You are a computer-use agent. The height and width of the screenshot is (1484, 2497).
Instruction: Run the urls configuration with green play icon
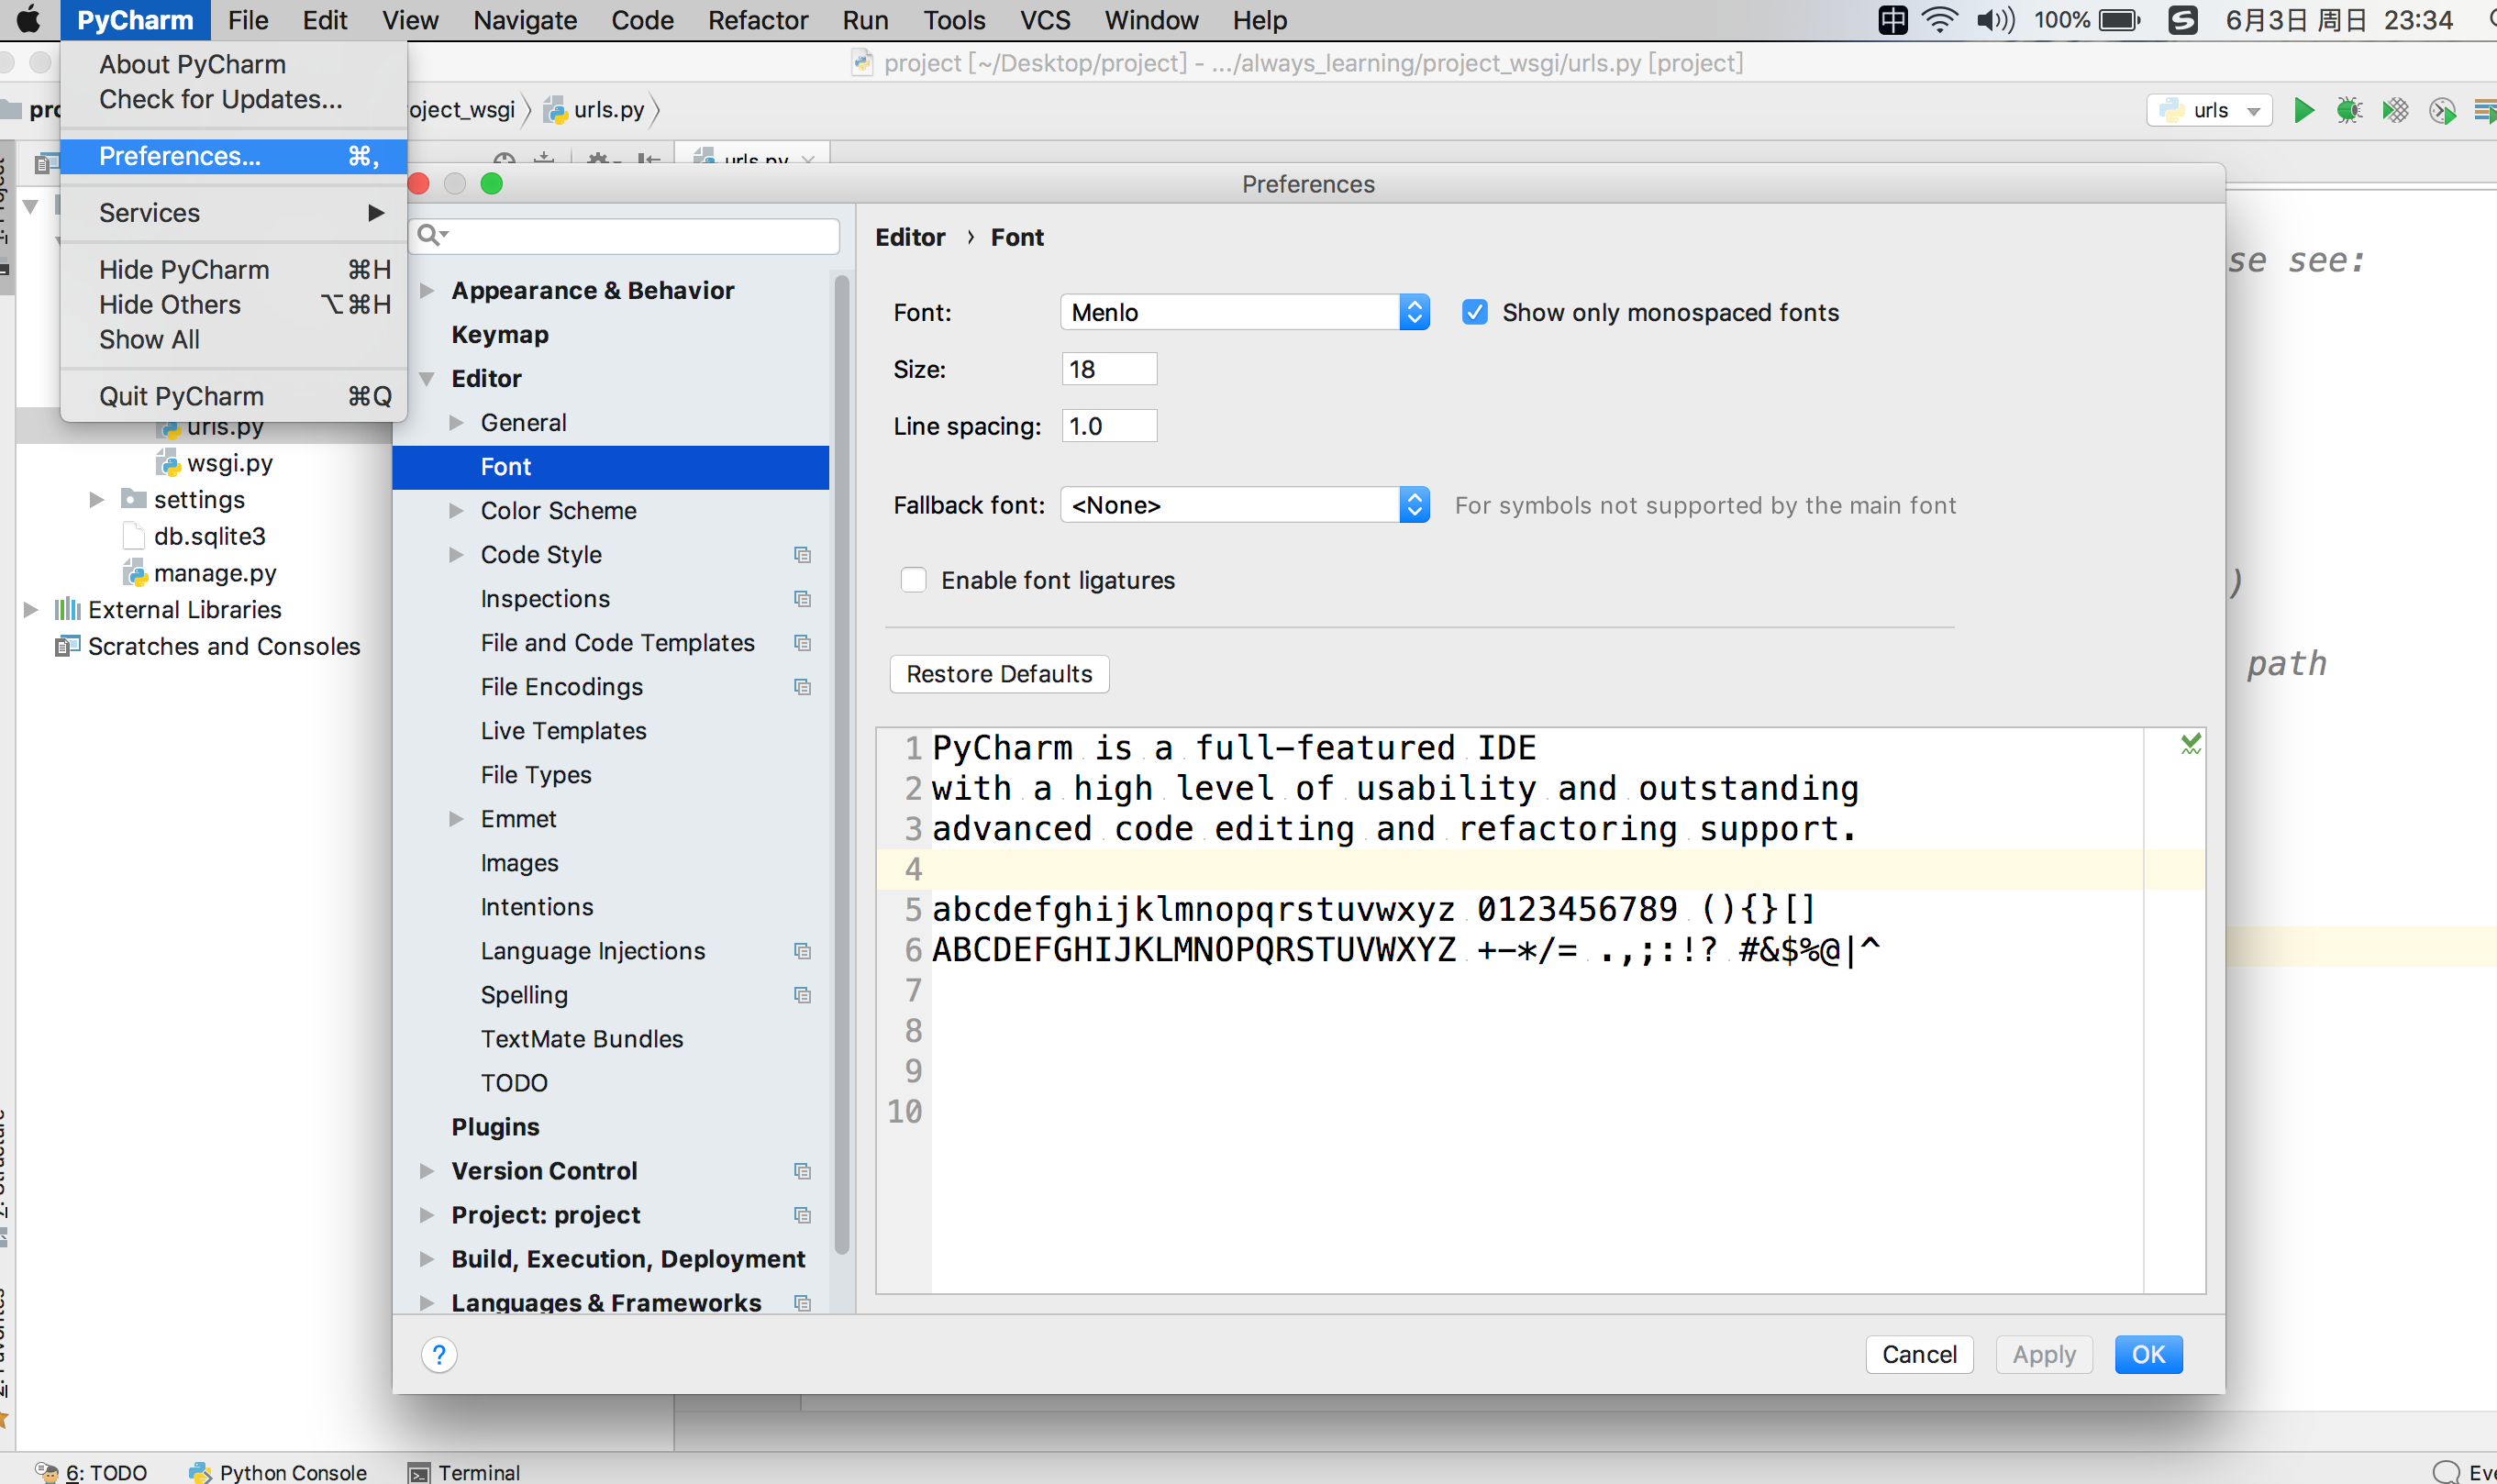click(2303, 110)
